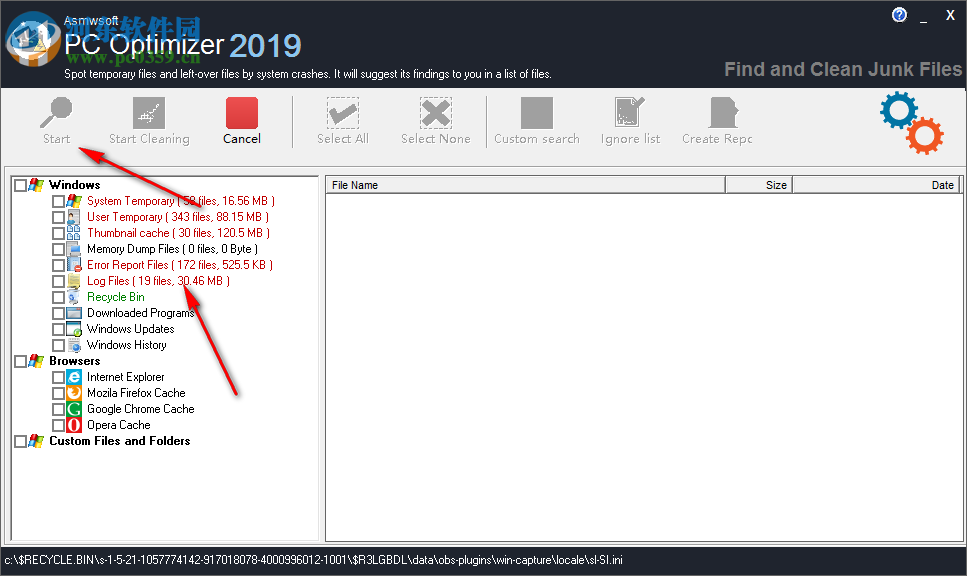Screen dimensions: 967x576
Task: Enable the Google Chrome Cache checkbox
Action: click(x=58, y=409)
